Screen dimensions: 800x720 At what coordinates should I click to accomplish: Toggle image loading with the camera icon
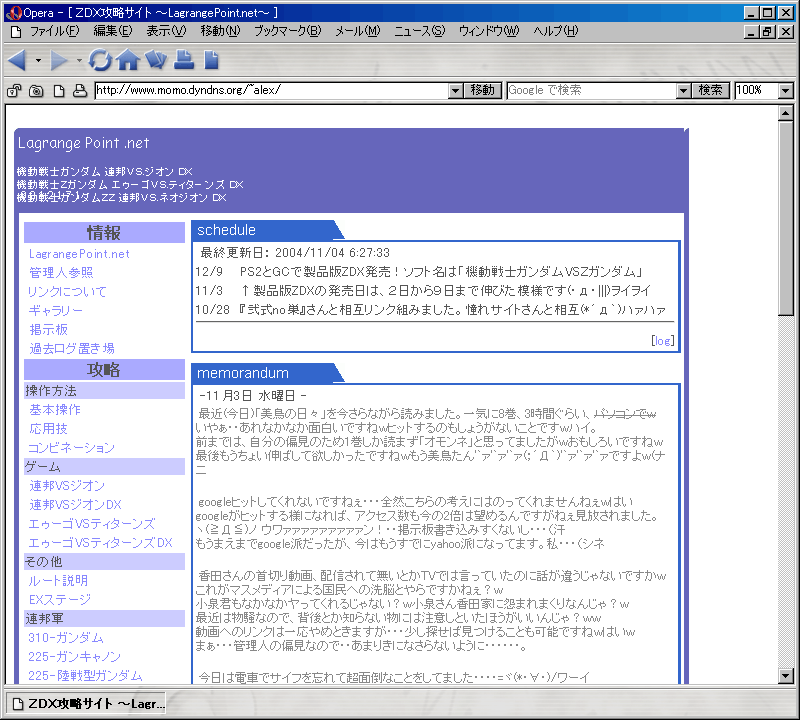[x=36, y=91]
